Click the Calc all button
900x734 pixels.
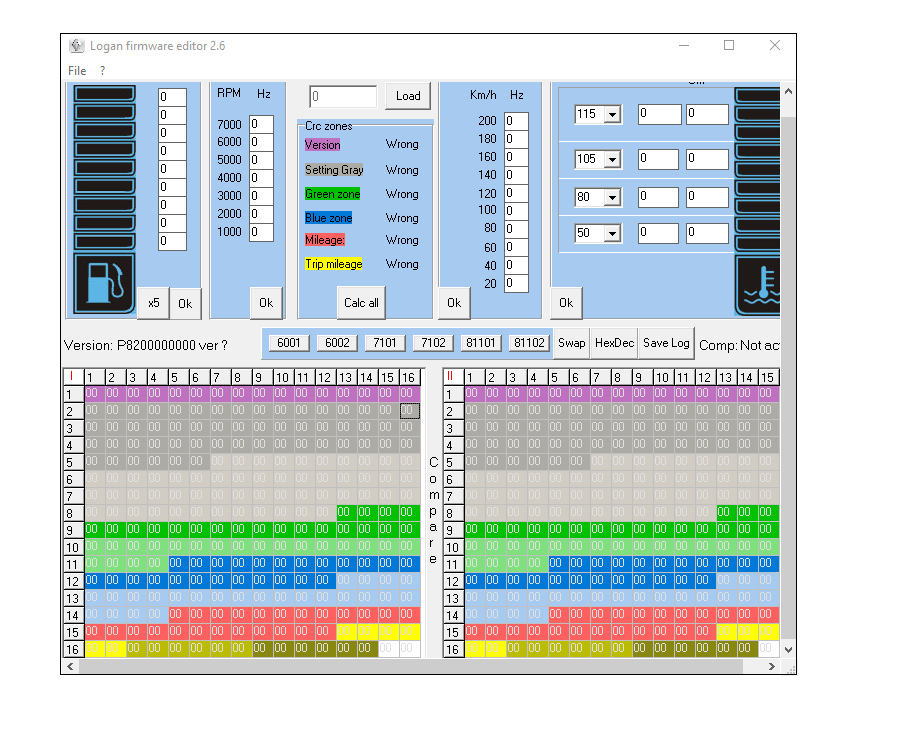(x=361, y=302)
